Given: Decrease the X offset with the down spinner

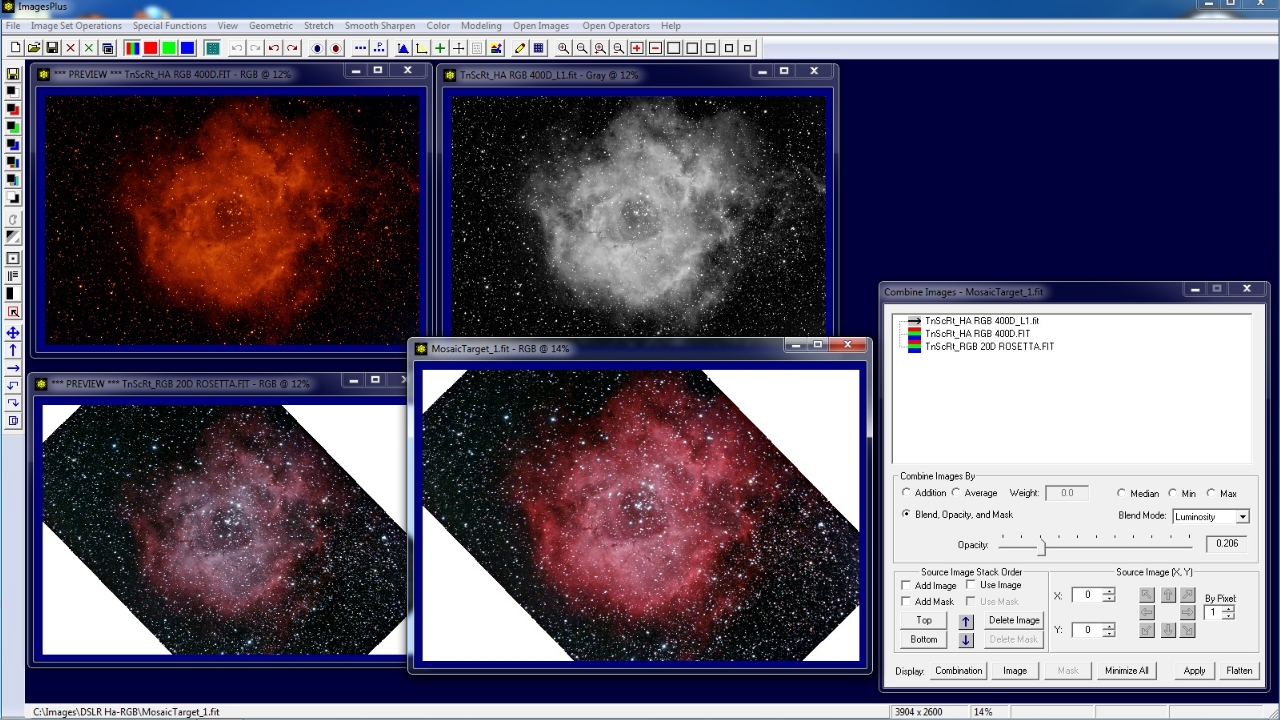Looking at the screenshot, I should coord(1109,599).
